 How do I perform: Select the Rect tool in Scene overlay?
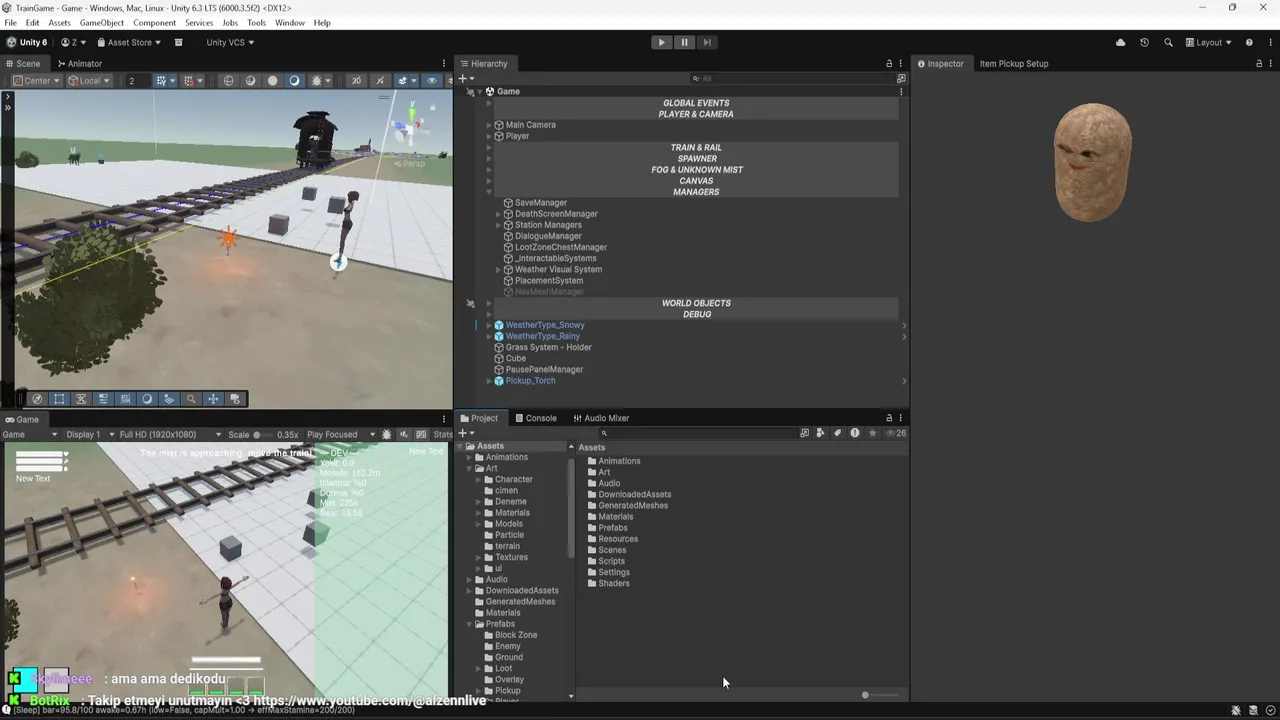click(59, 399)
